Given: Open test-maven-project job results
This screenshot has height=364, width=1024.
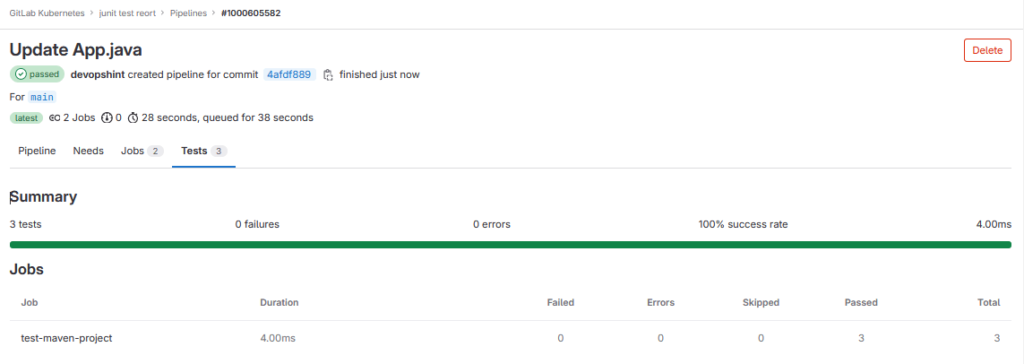Looking at the screenshot, I should pyautogui.click(x=67, y=338).
